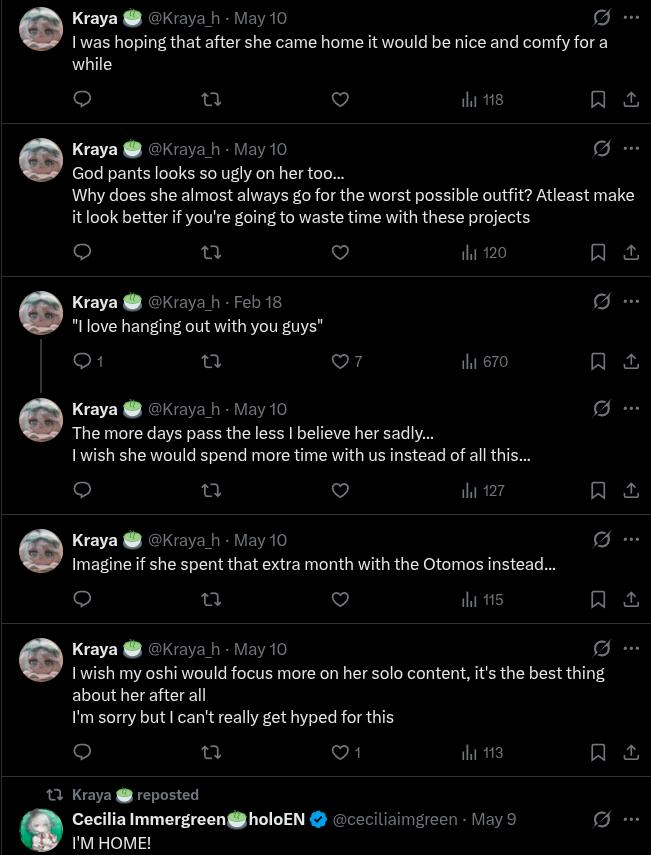Bookmark the 'nice and comfy' tweet
Viewport: 651px width, 855px height.
(598, 99)
